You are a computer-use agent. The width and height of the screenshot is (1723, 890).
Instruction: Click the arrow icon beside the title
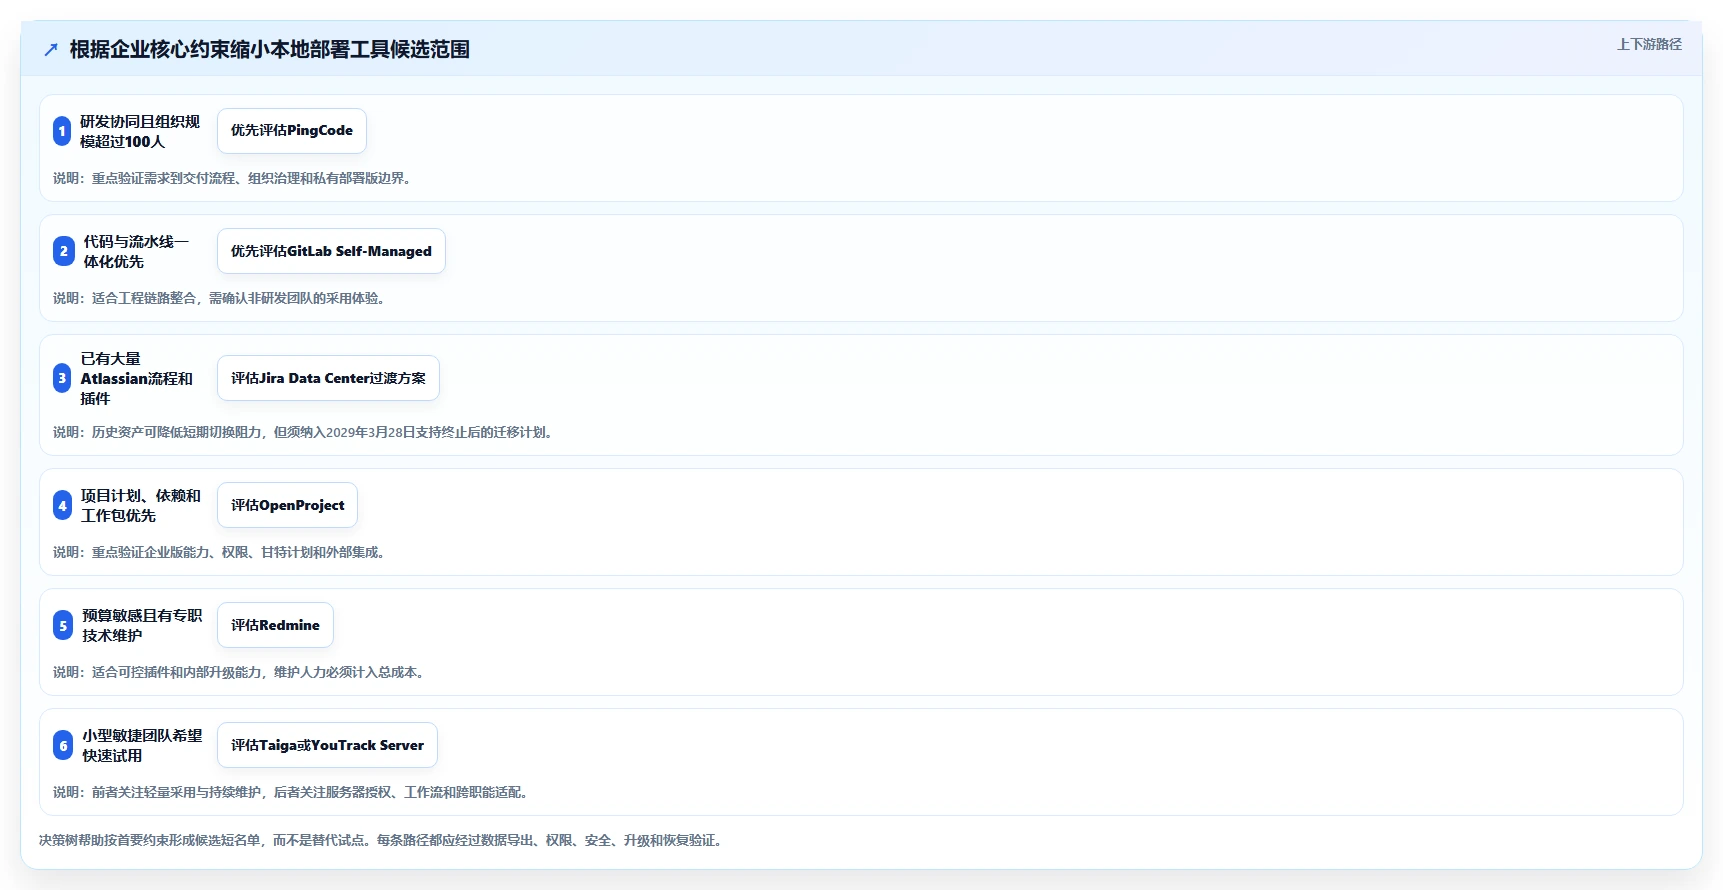click(51, 50)
